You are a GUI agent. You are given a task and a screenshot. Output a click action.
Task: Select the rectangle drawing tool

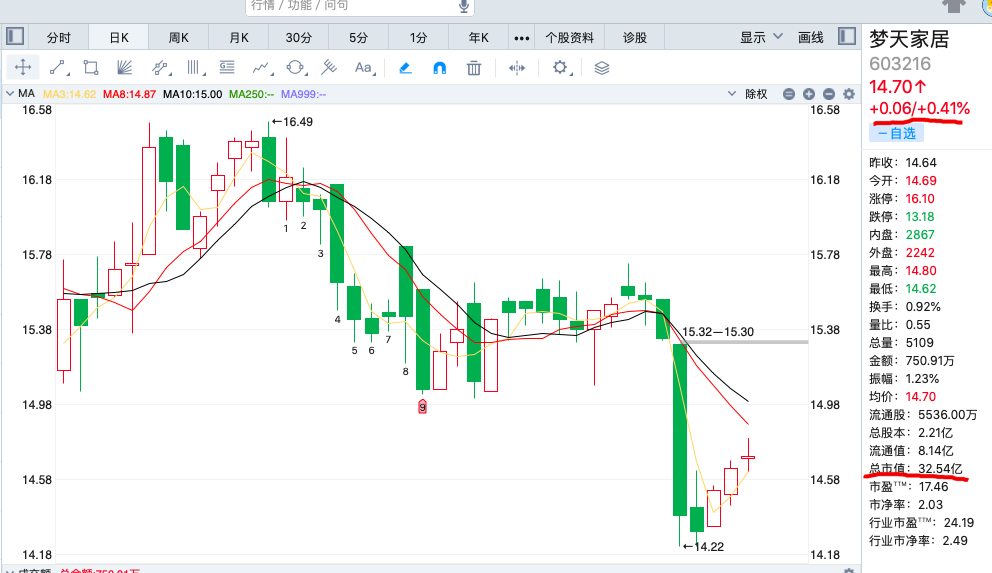click(x=91, y=68)
